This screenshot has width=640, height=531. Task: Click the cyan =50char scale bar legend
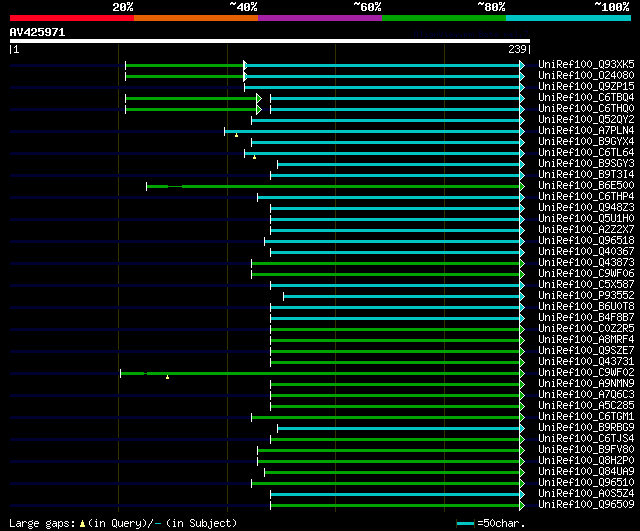point(465,523)
